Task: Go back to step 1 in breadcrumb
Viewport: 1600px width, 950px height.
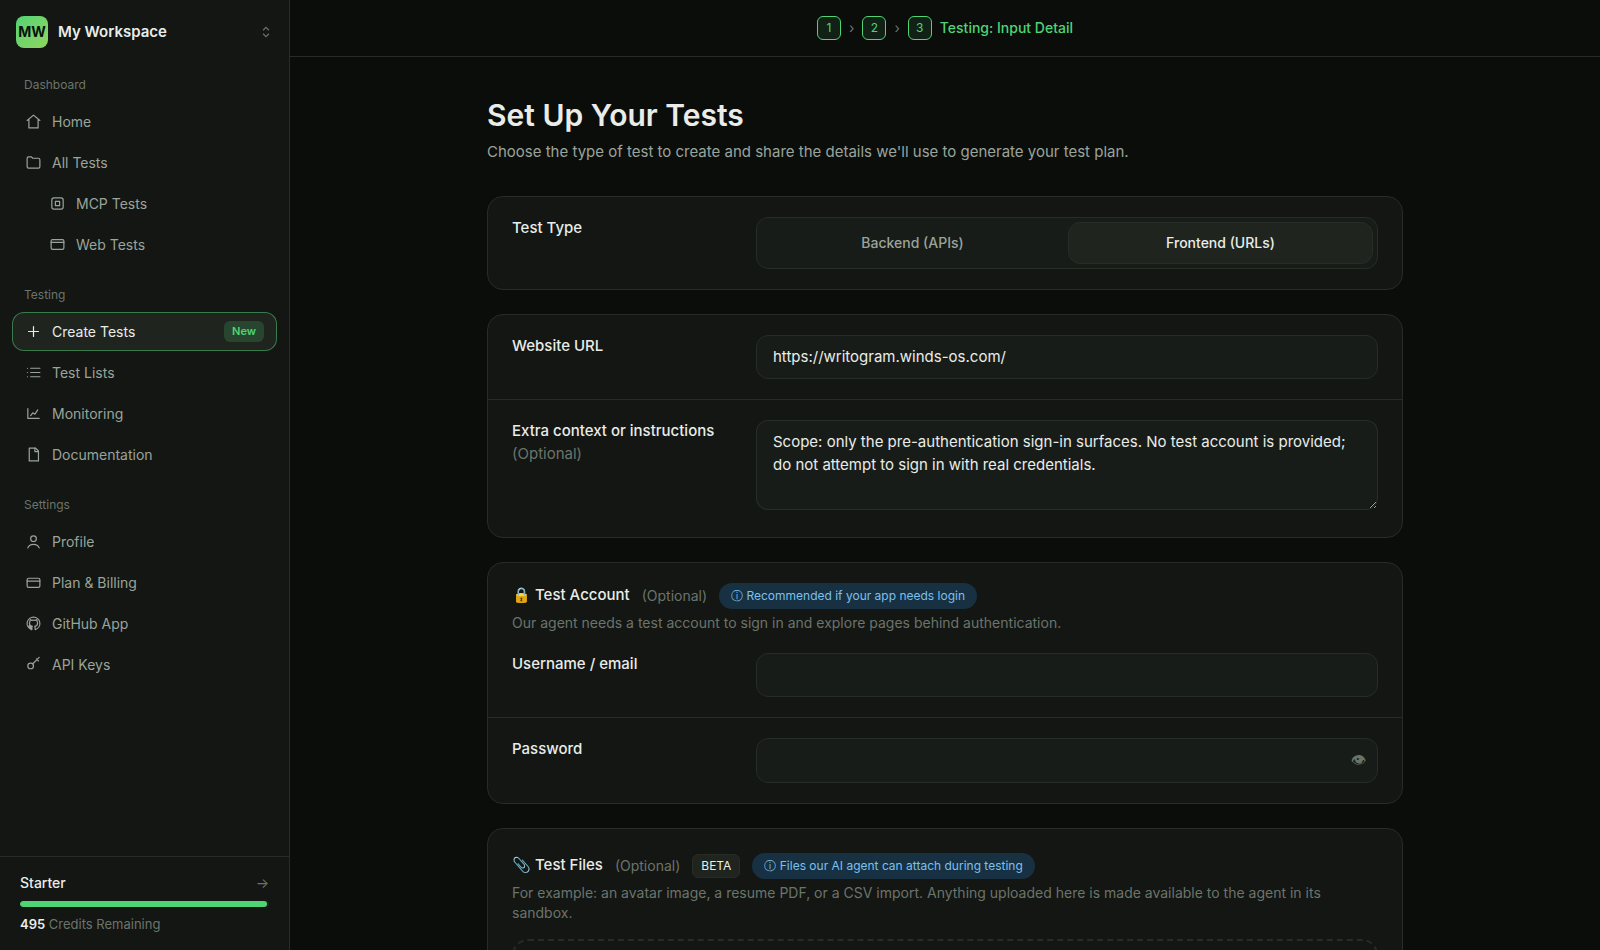Action: (829, 28)
